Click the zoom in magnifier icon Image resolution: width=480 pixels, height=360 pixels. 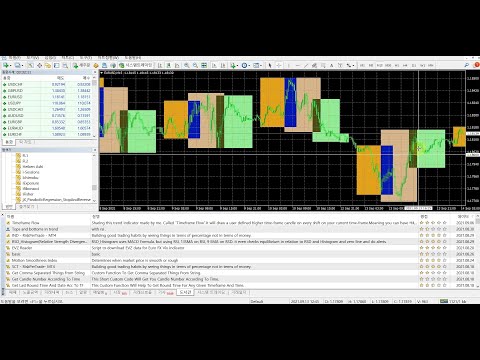[x=187, y=66]
